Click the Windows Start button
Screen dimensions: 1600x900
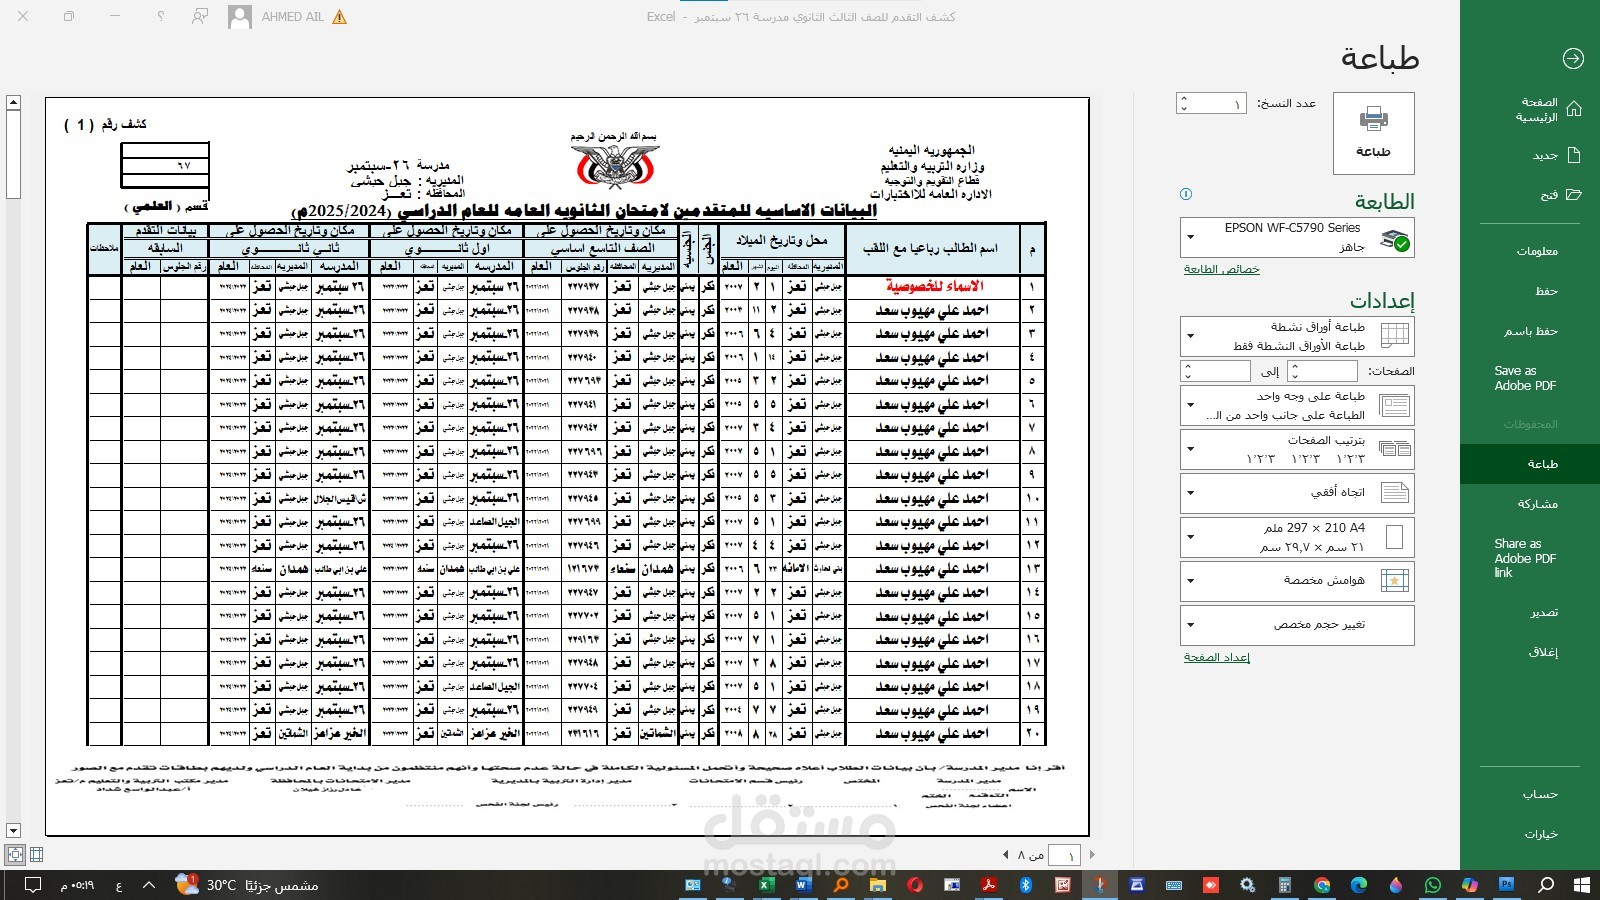1581,885
